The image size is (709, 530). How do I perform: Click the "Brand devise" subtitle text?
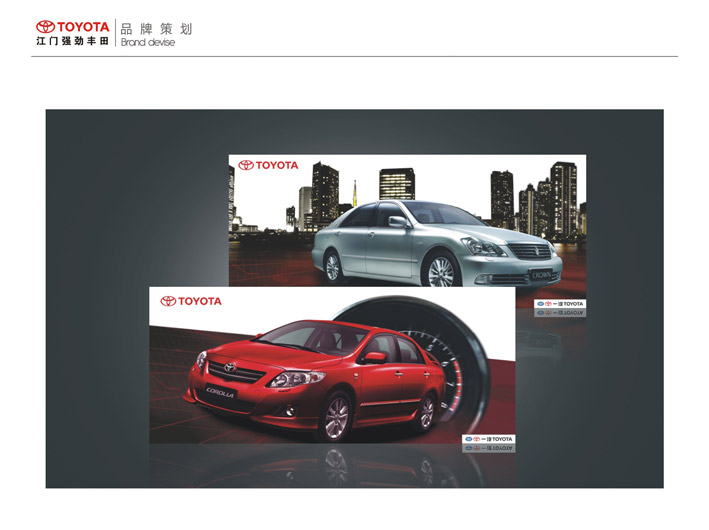point(148,43)
